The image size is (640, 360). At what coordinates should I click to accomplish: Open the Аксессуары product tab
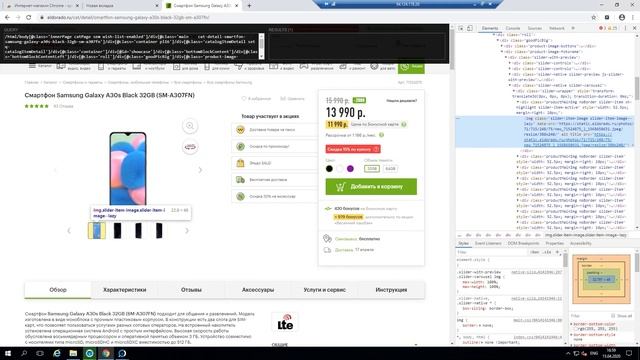click(258, 290)
